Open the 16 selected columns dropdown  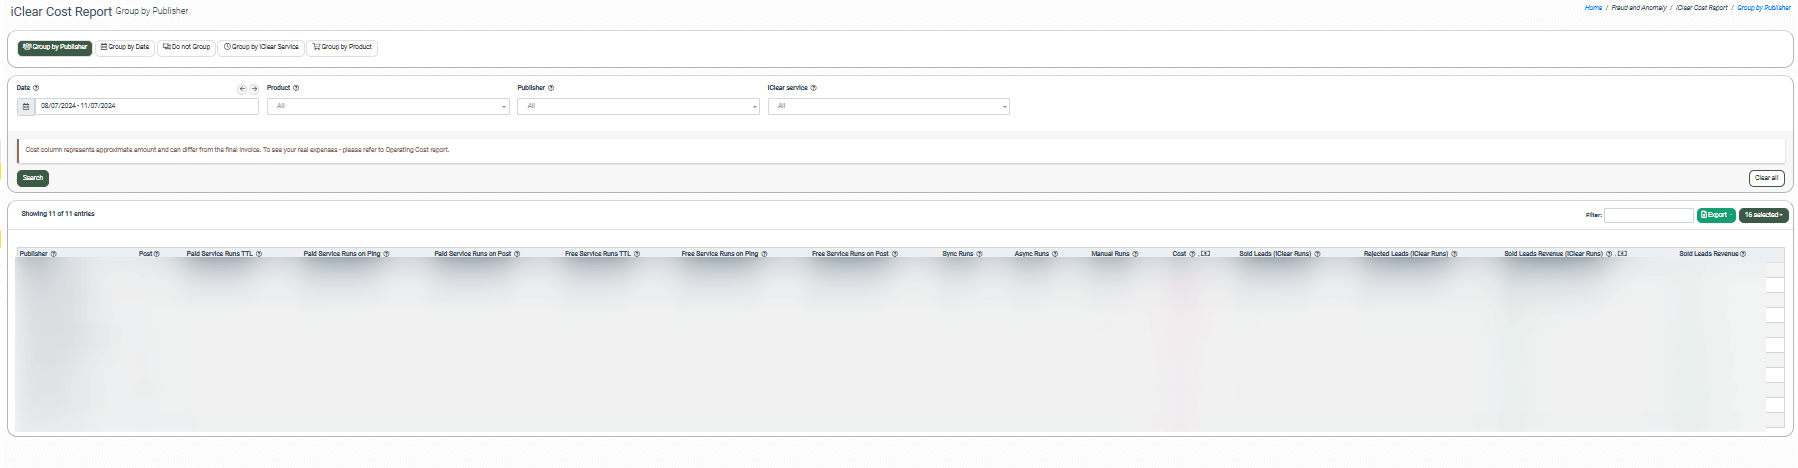pos(1763,215)
